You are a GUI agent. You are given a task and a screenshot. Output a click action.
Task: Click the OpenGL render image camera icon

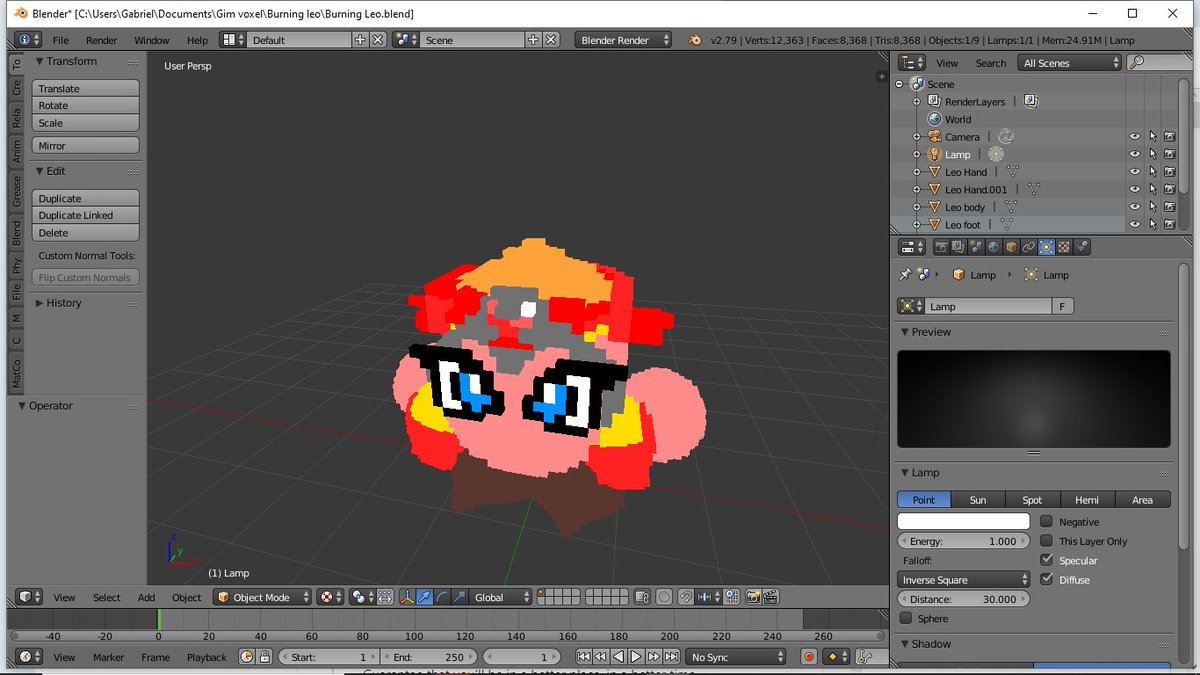[753, 597]
